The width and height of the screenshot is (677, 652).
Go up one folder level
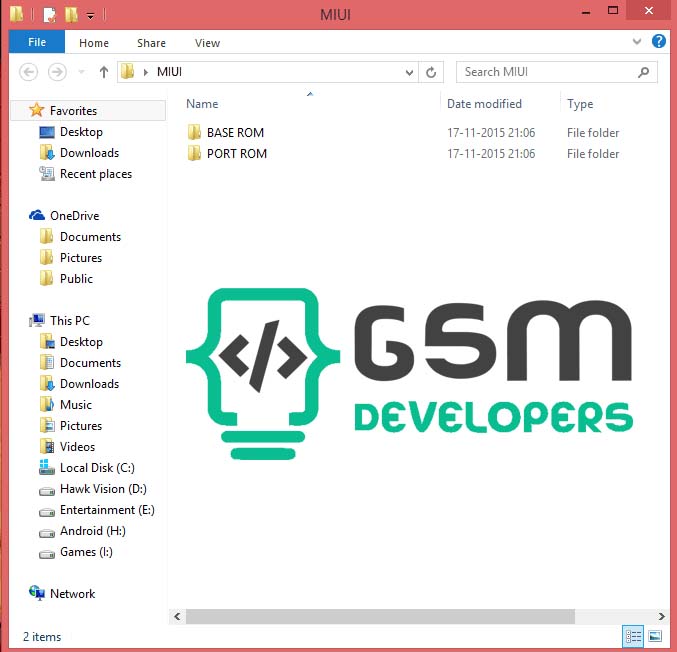point(104,72)
